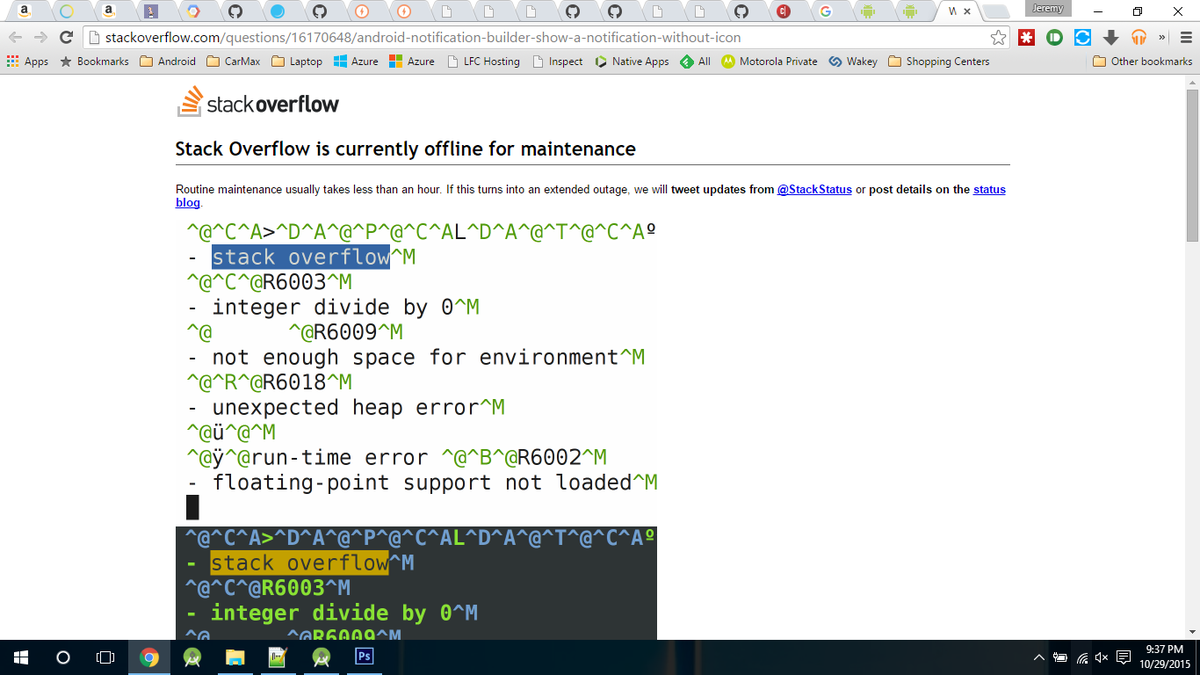The height and width of the screenshot is (675, 1200).
Task: Open the All bookmark
Action: click(696, 61)
